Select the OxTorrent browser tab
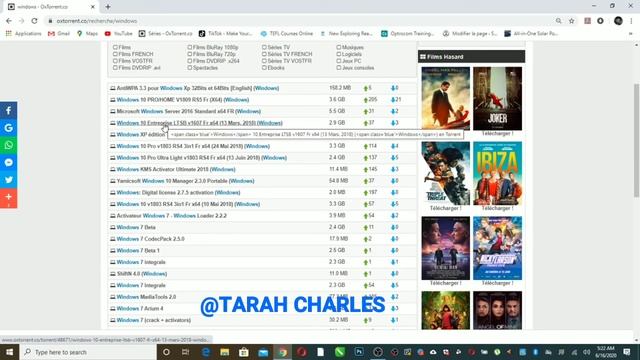640x360 pixels. coord(52,7)
